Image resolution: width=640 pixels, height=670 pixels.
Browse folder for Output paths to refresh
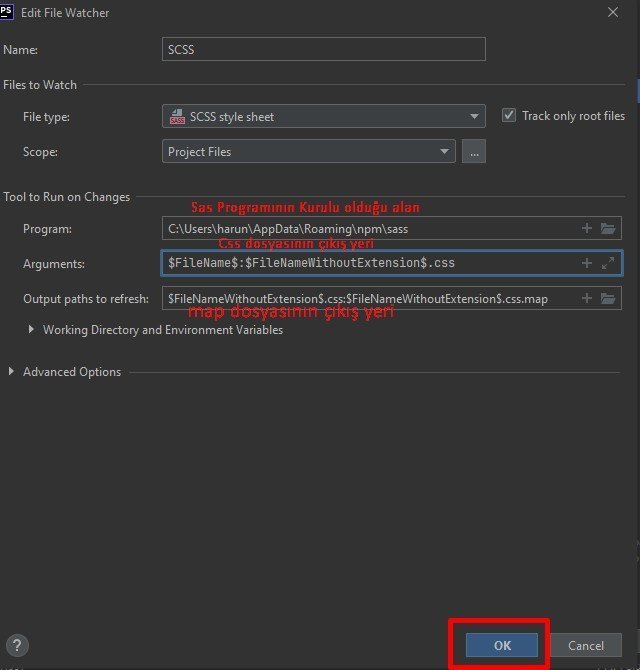click(x=607, y=299)
